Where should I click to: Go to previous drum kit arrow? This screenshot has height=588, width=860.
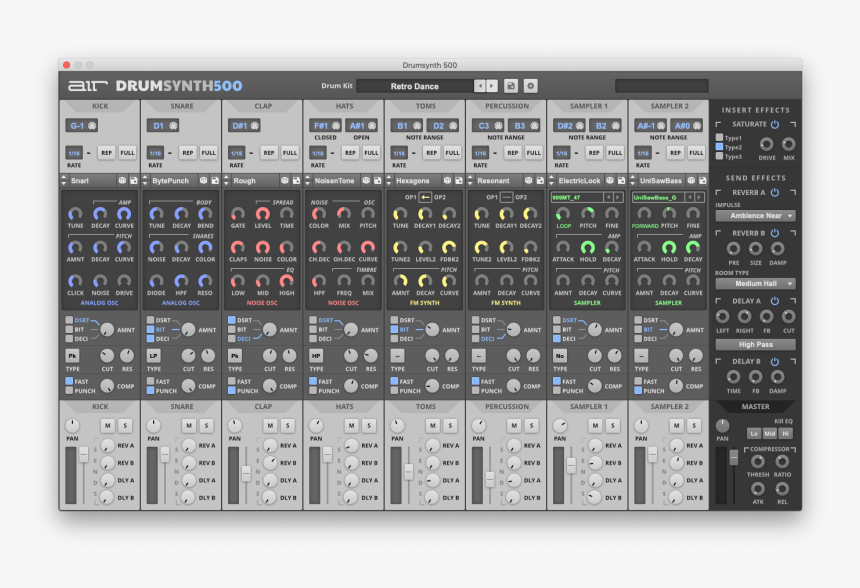click(480, 86)
